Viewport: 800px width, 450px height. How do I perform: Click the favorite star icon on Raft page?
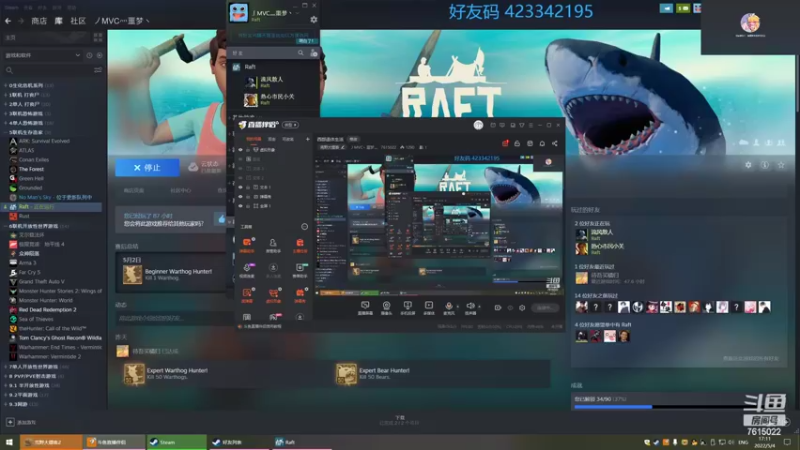tap(781, 165)
